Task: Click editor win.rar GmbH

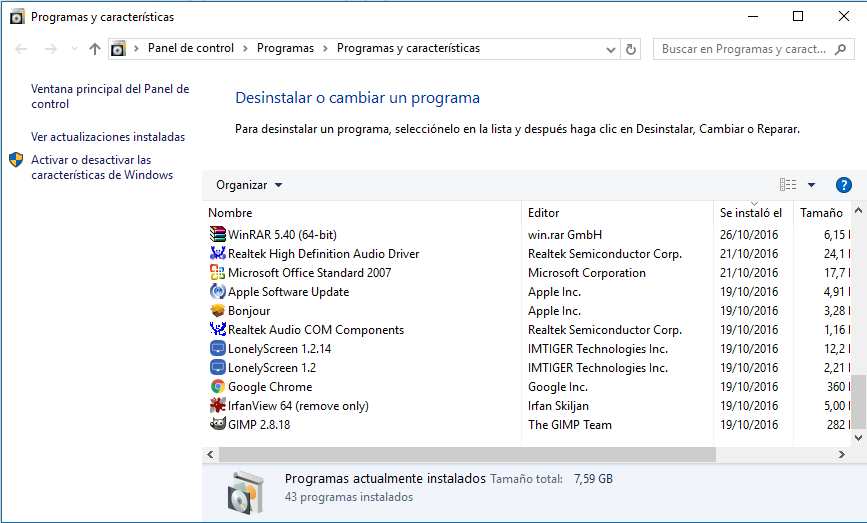Action: tap(565, 234)
